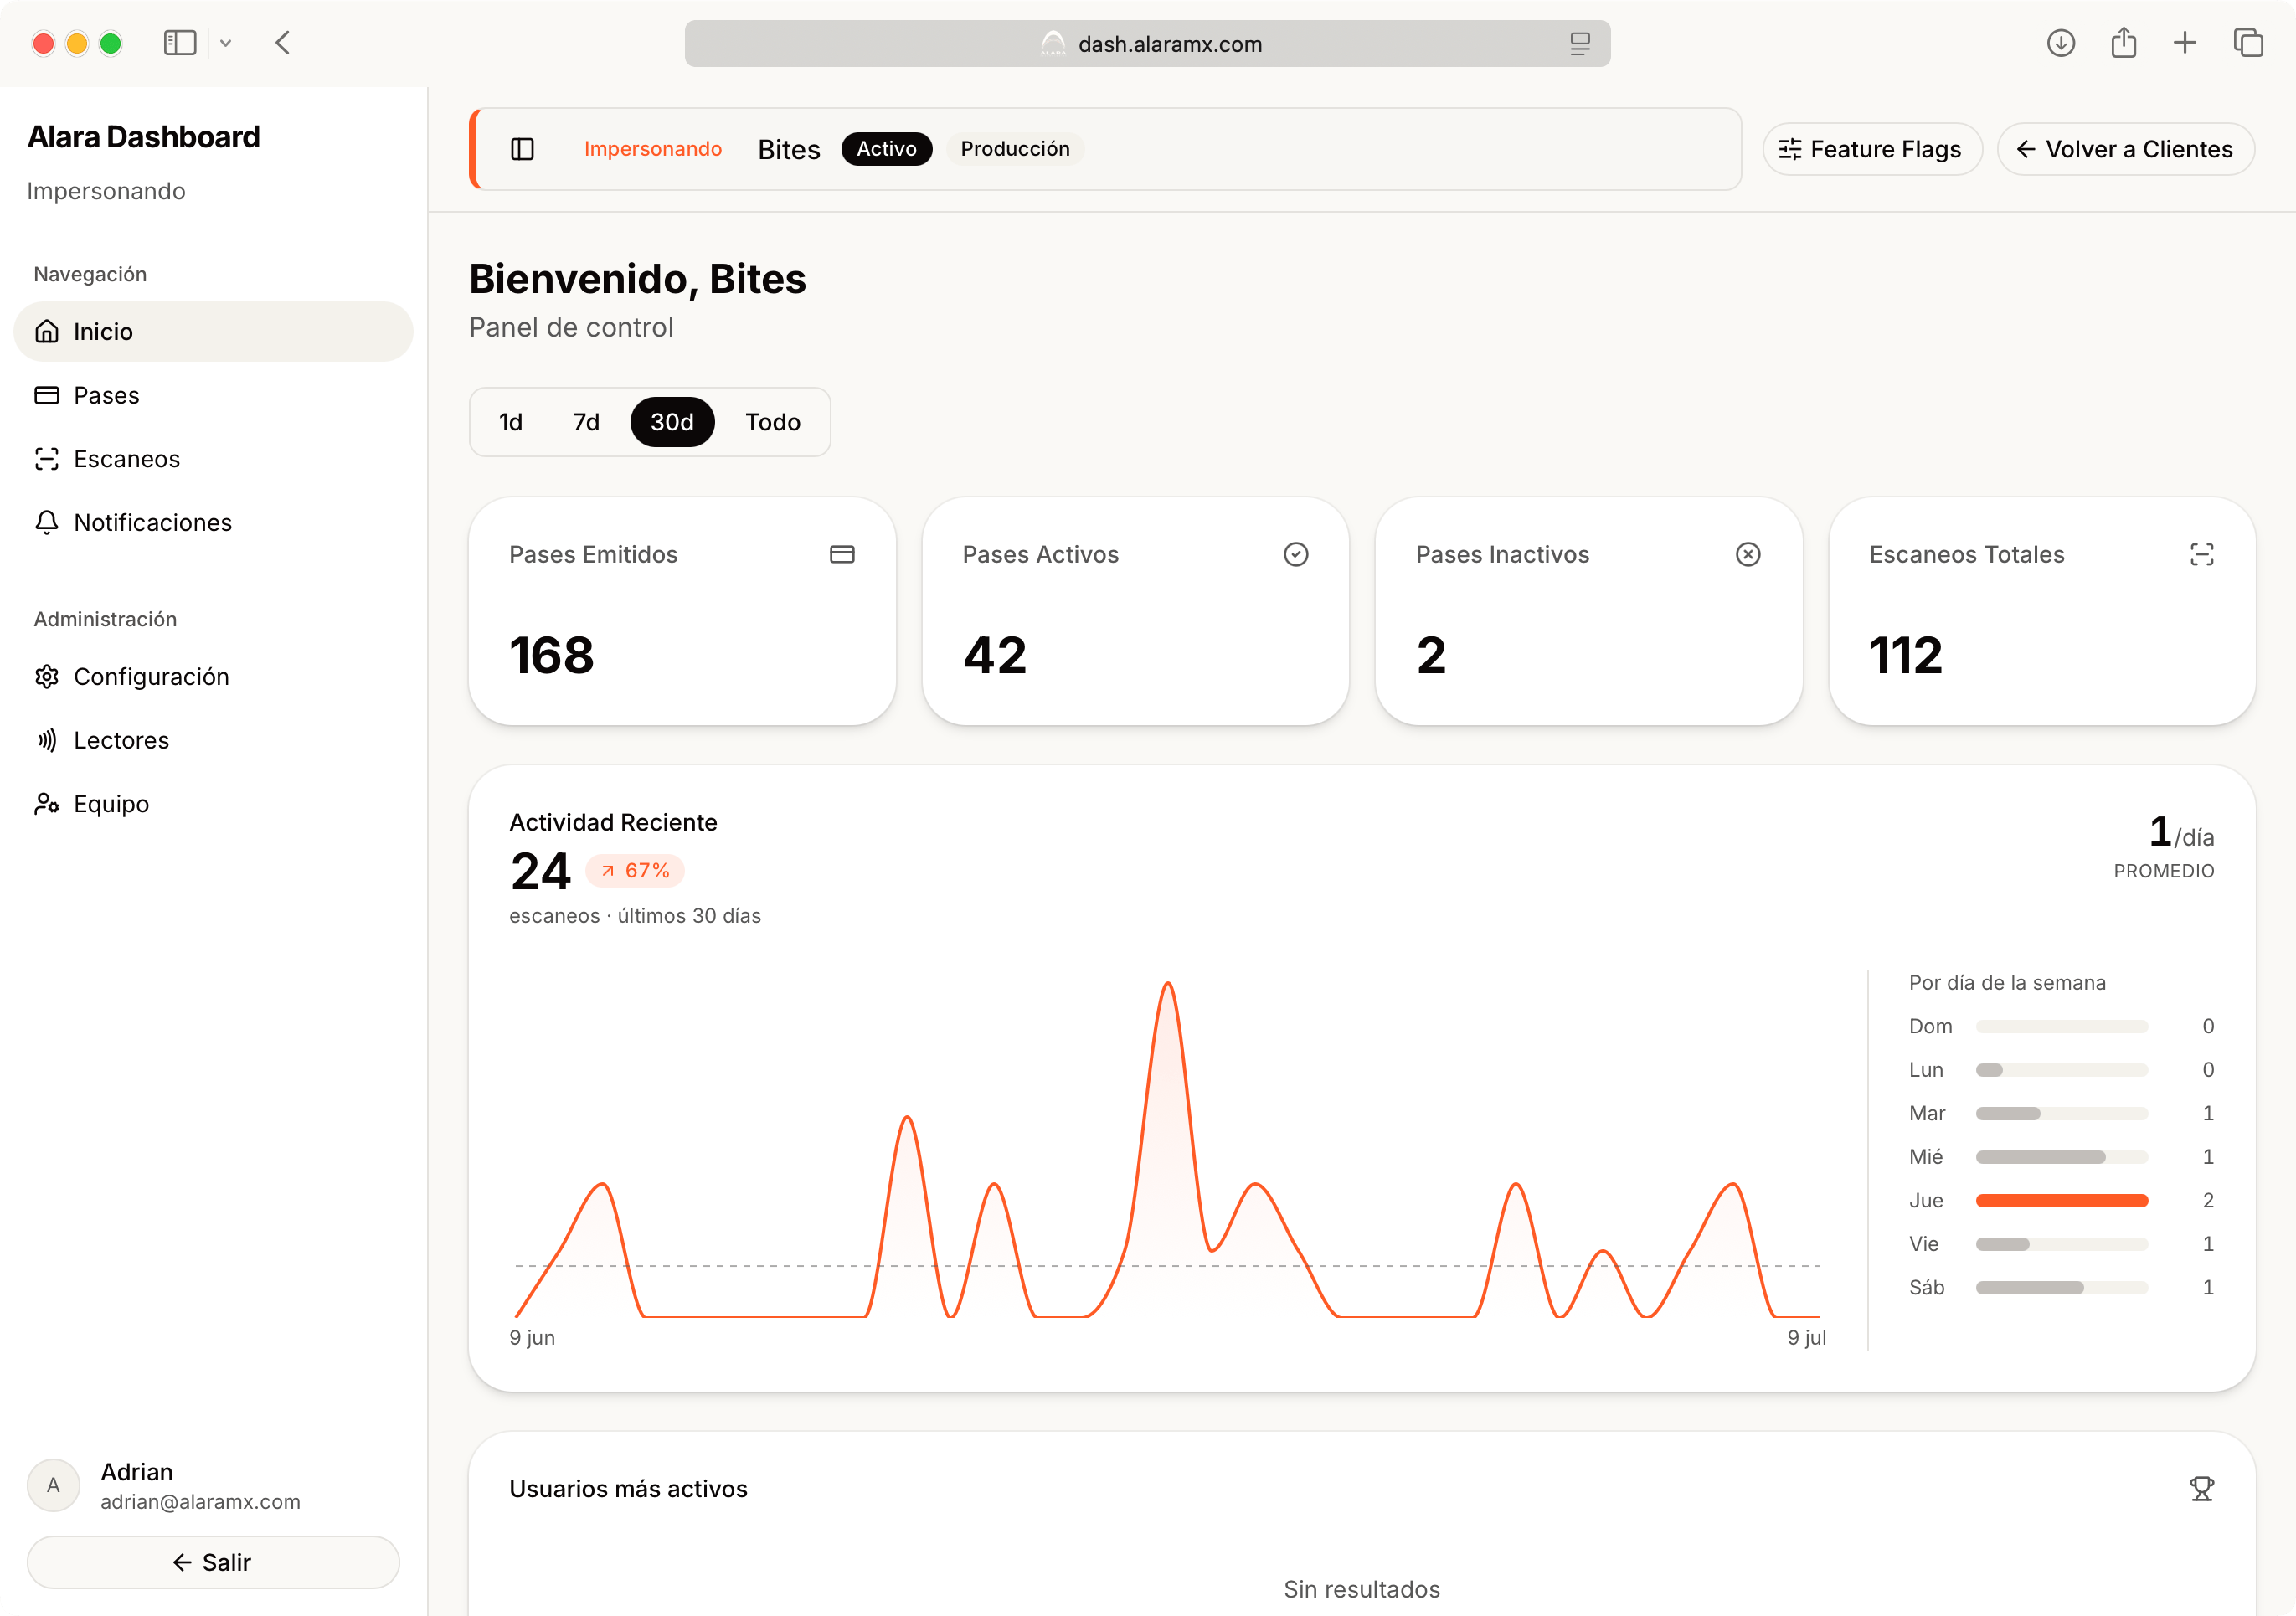Viewport: 2296px width, 1616px height.
Task: Click the 67% trend badge
Action: (x=635, y=871)
